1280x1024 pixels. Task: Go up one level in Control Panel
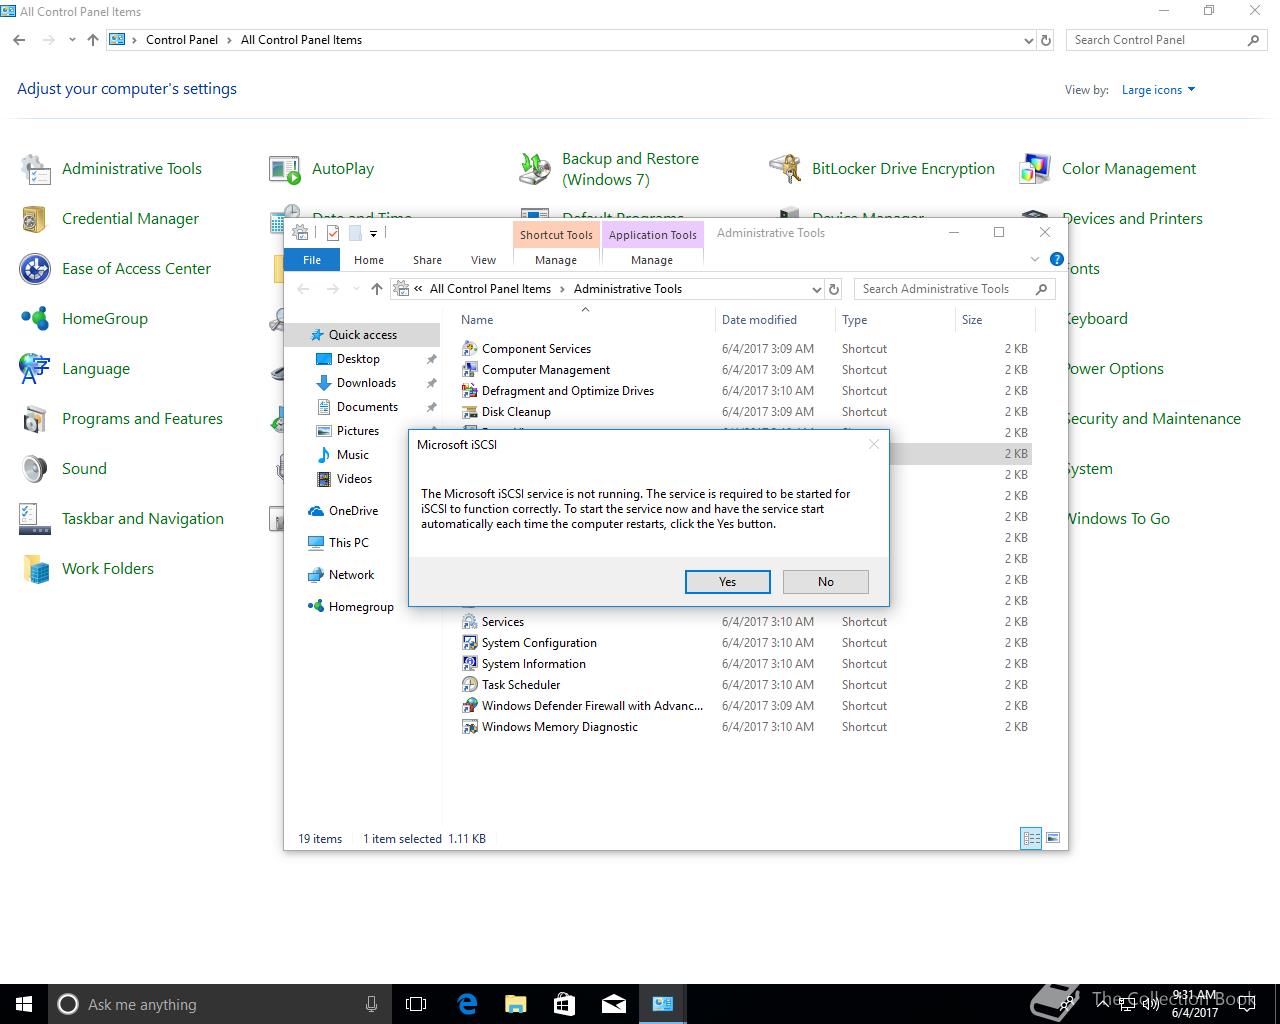[x=93, y=40]
